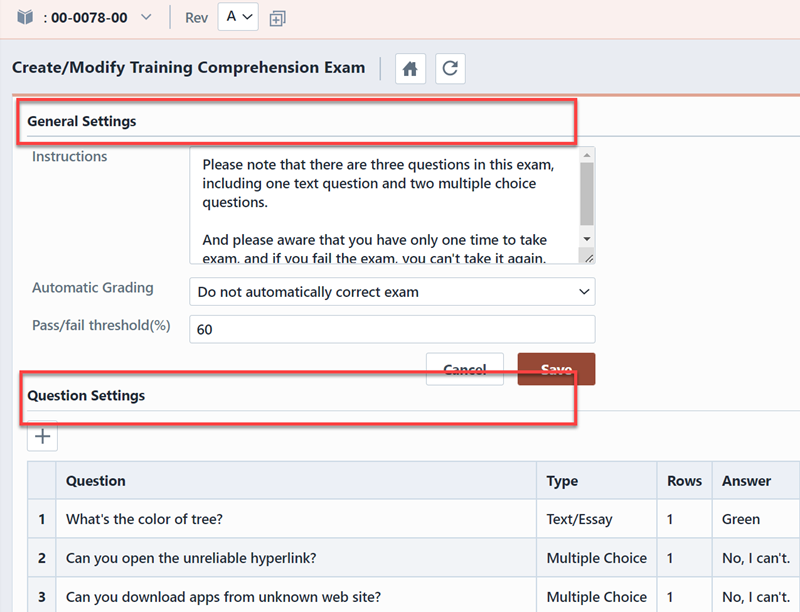The height and width of the screenshot is (612, 800).
Task: Click the Question Settings heading
Action: click(x=86, y=396)
